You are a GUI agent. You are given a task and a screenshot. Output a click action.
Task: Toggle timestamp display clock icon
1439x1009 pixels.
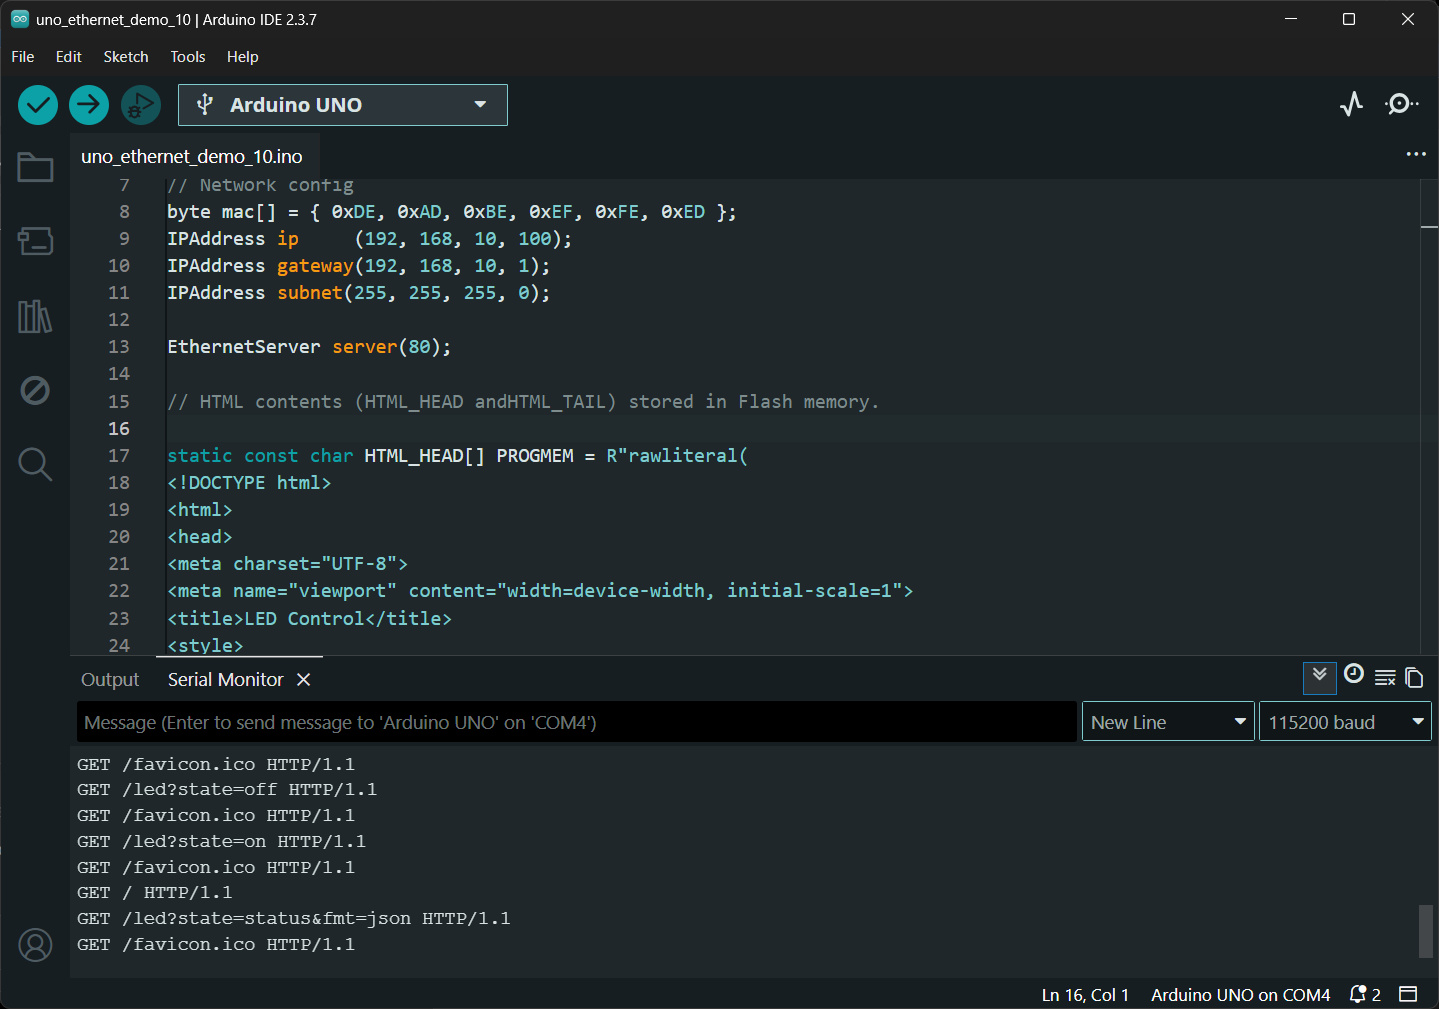tap(1354, 675)
